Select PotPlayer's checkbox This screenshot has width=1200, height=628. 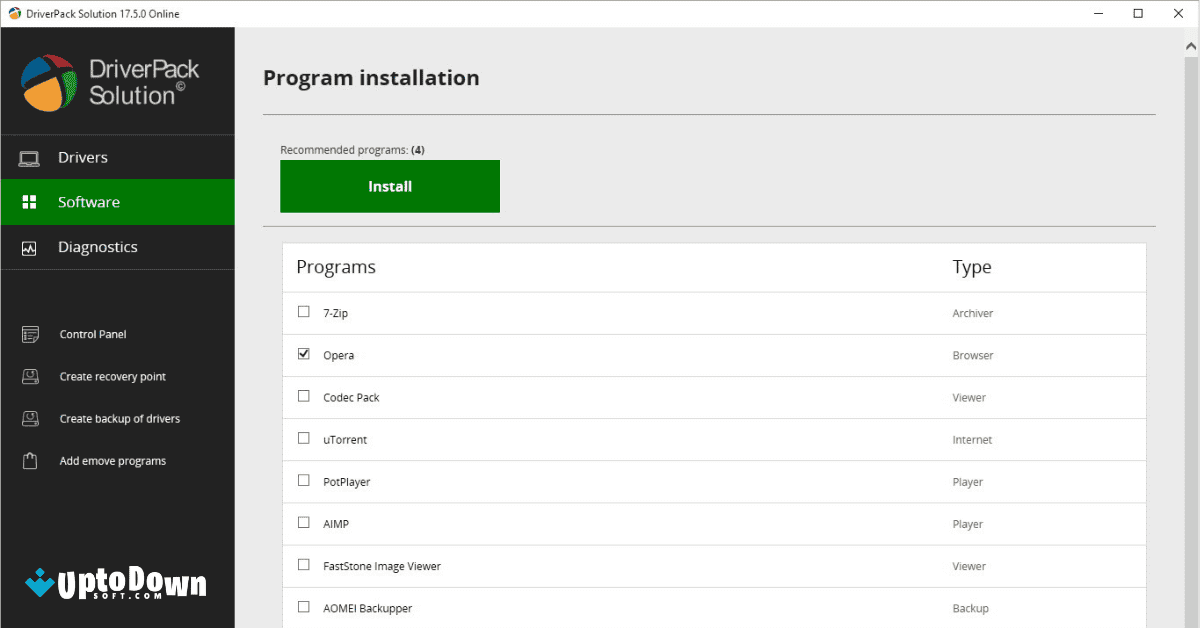click(304, 480)
